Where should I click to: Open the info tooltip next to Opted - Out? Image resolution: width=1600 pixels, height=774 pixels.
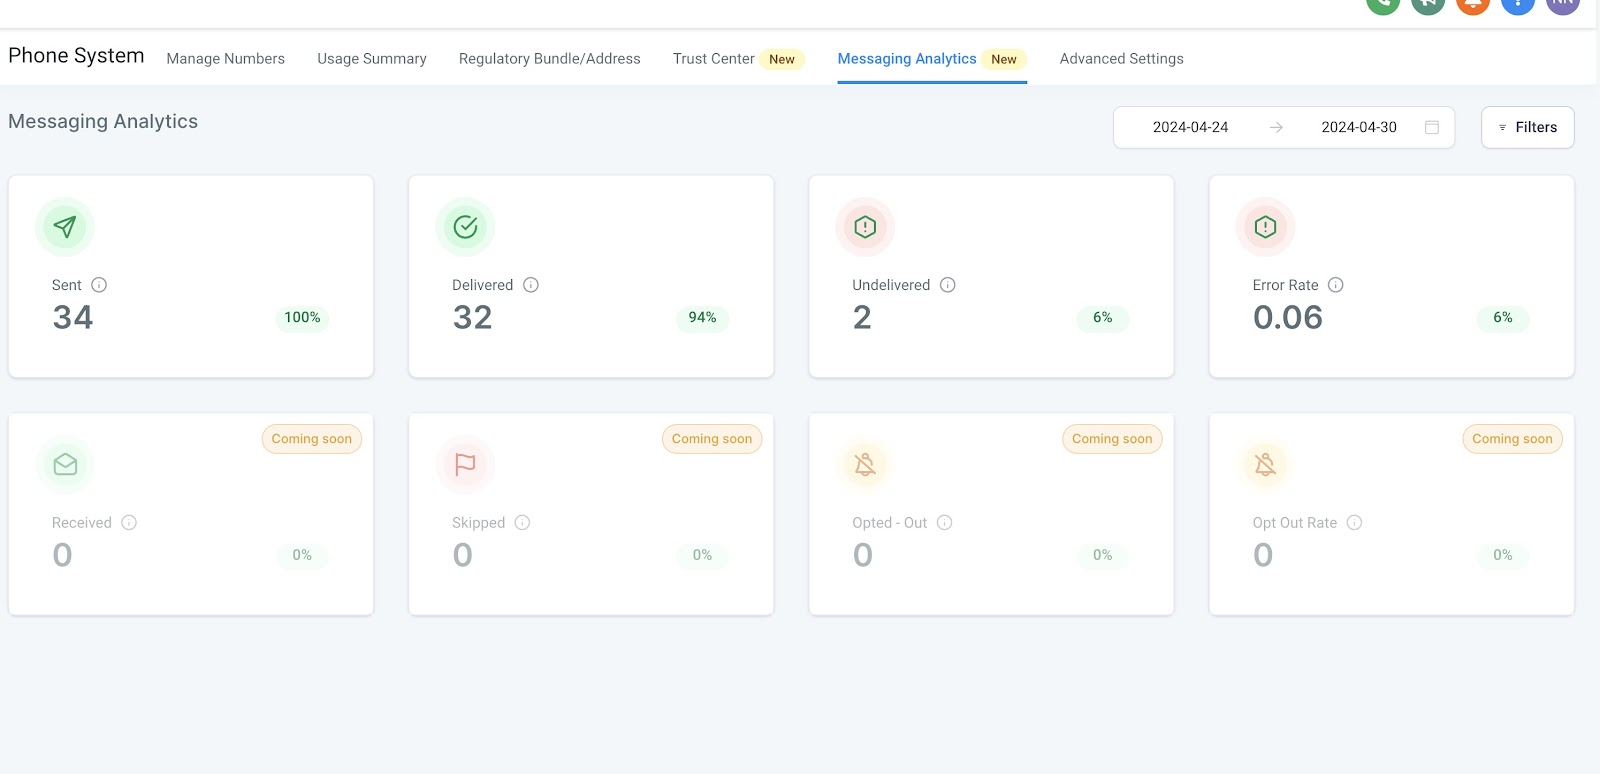point(944,523)
